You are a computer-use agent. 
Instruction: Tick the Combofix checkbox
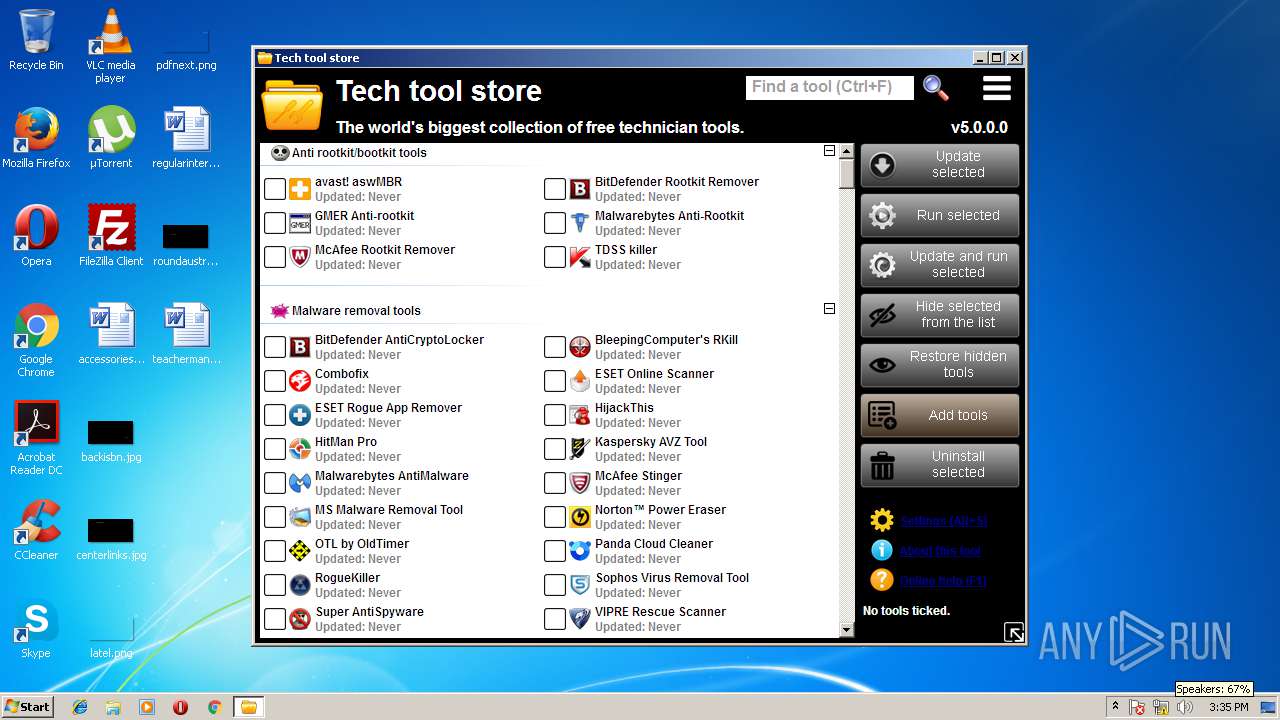275,381
